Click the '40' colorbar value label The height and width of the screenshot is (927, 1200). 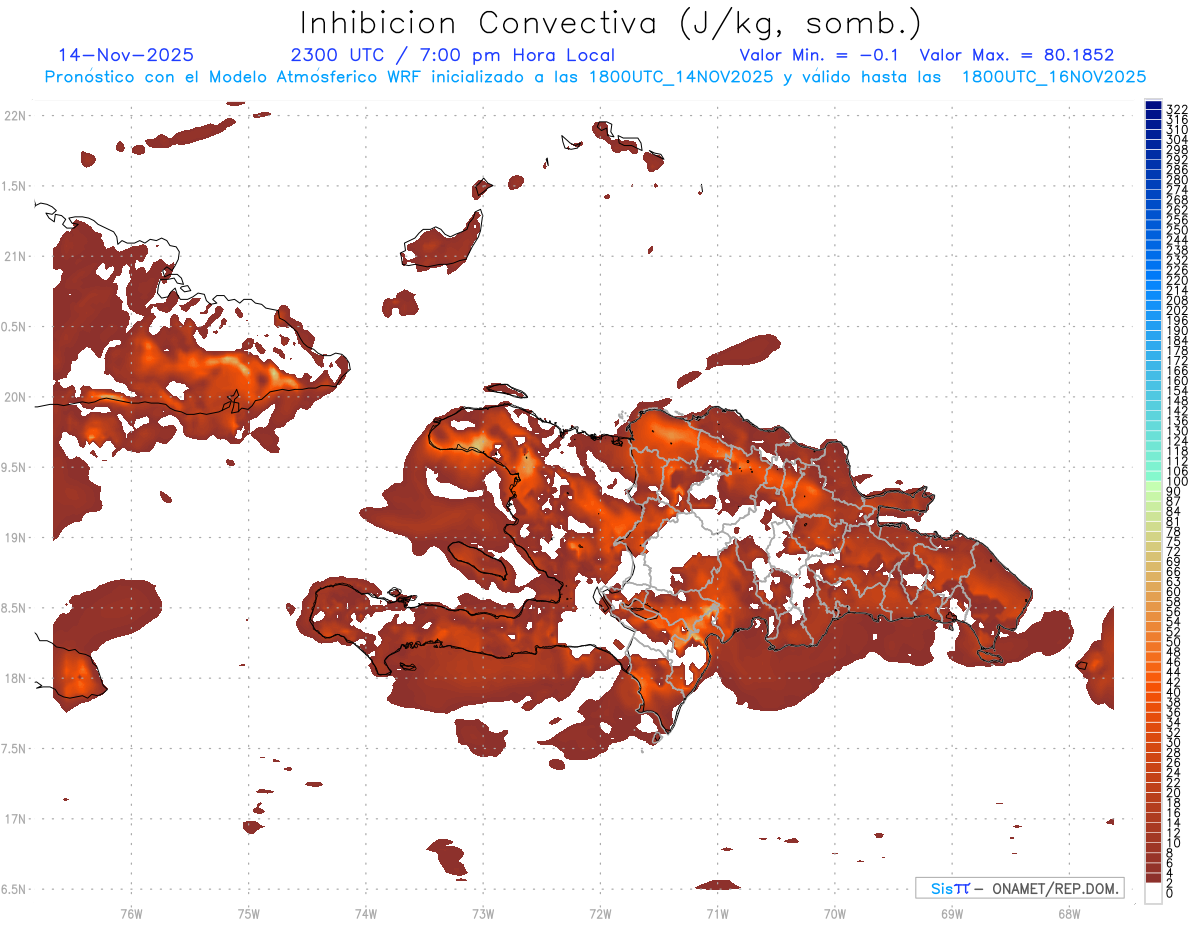1174,692
